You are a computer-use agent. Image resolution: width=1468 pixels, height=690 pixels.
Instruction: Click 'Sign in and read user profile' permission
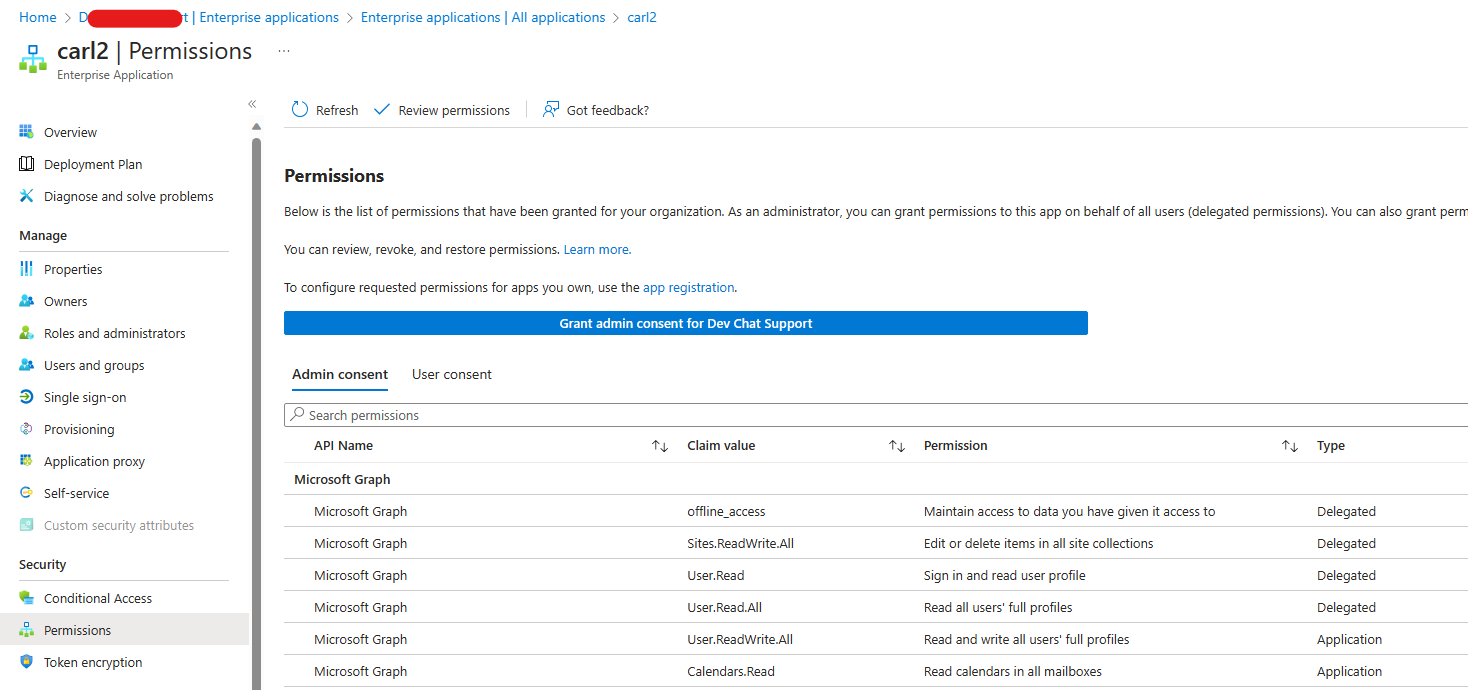1005,575
